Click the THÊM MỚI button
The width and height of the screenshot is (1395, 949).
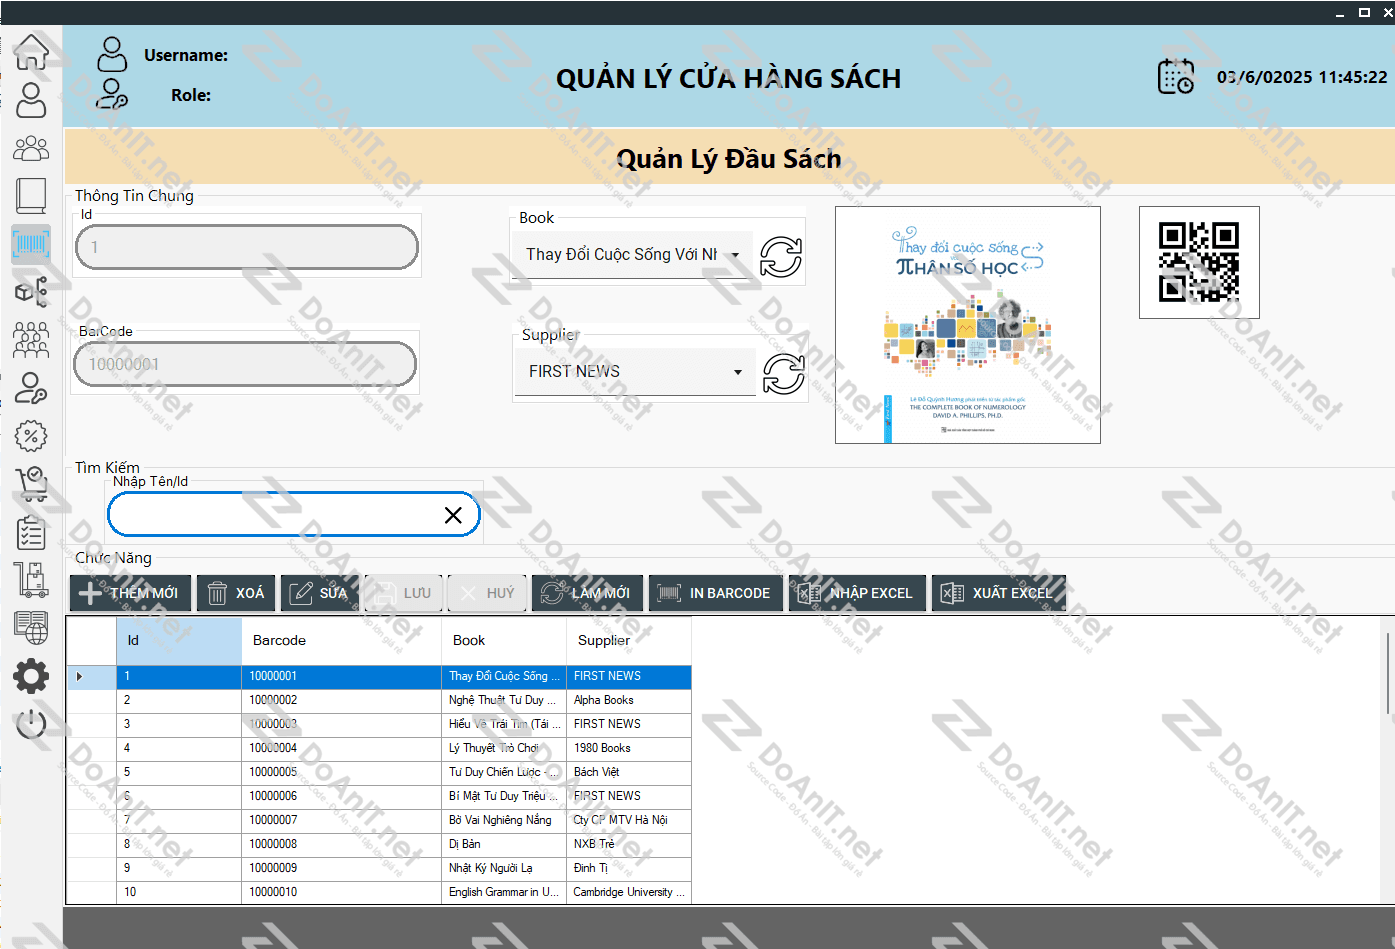coord(130,593)
